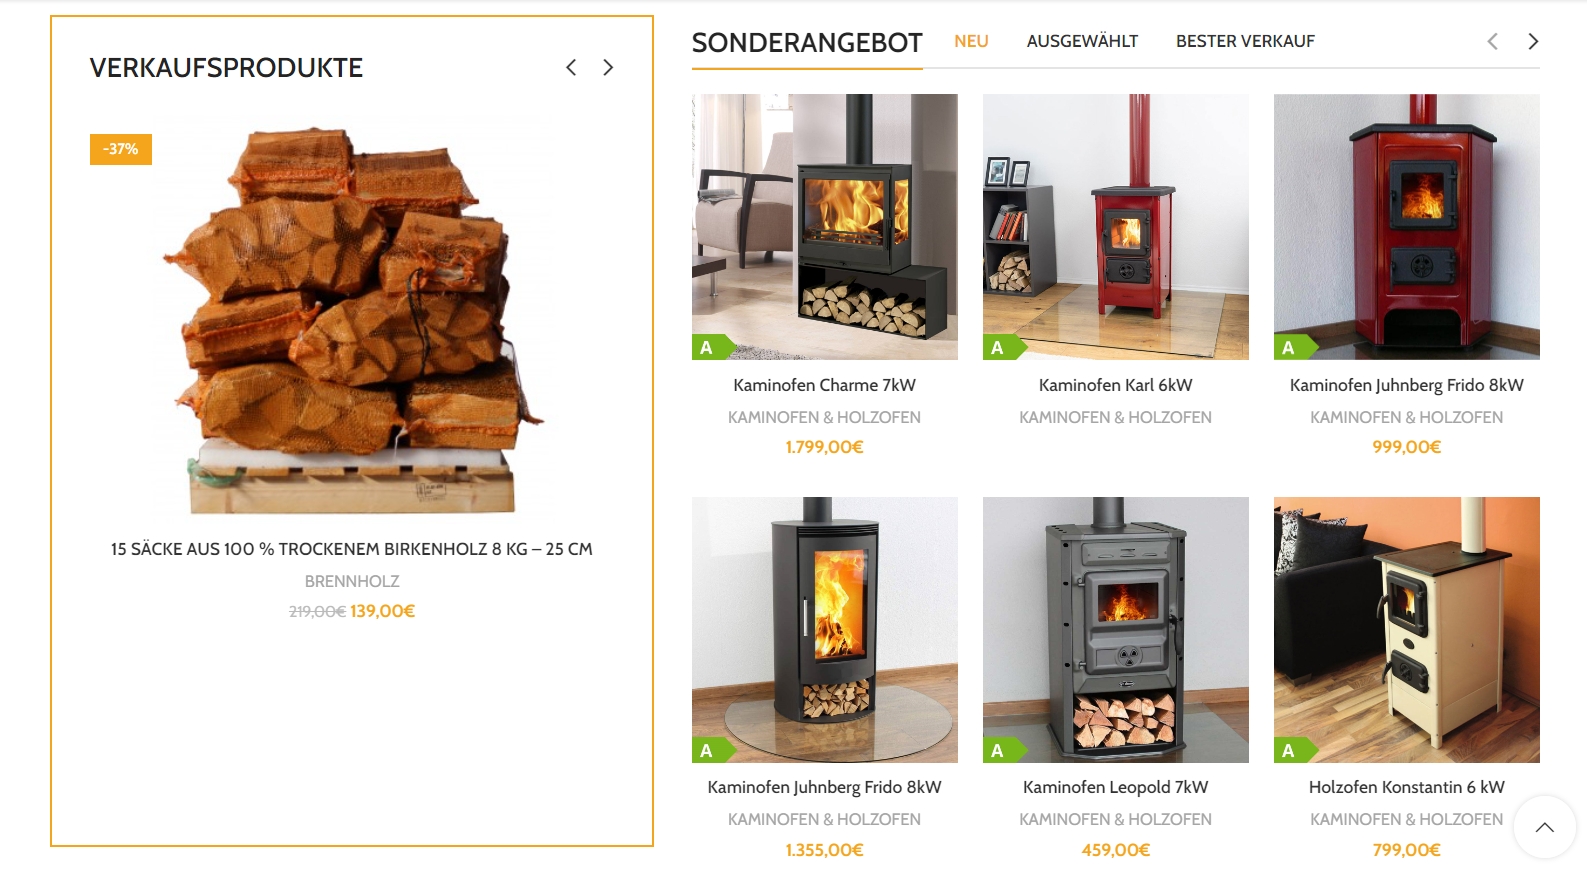Open Kaminofen Leopold 7kW product link
The width and height of the screenshot is (1587, 882).
pyautogui.click(x=1115, y=787)
